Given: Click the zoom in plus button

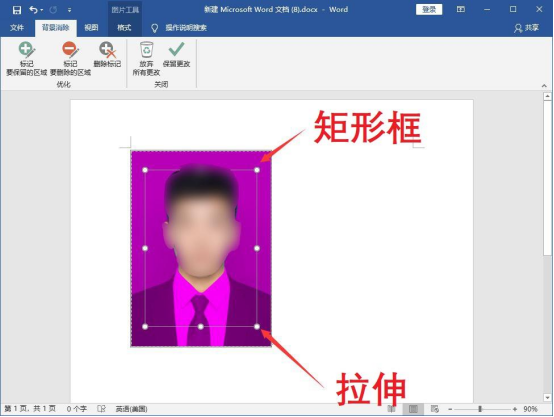Looking at the screenshot, I should pos(515,409).
